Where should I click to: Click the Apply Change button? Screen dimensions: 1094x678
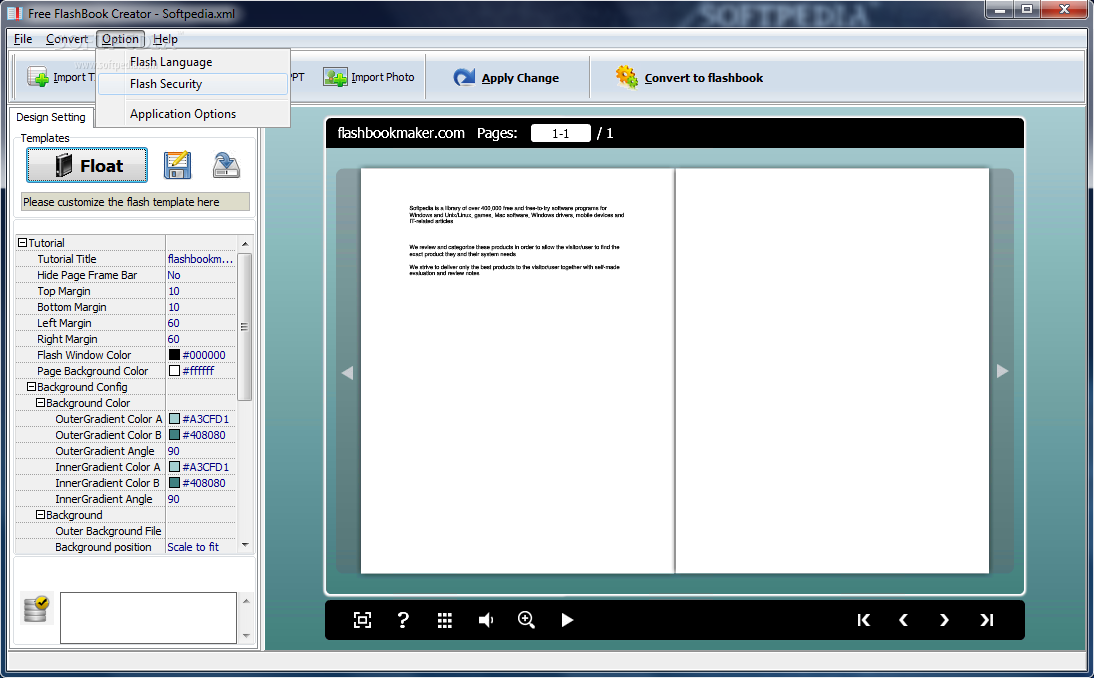coord(506,77)
